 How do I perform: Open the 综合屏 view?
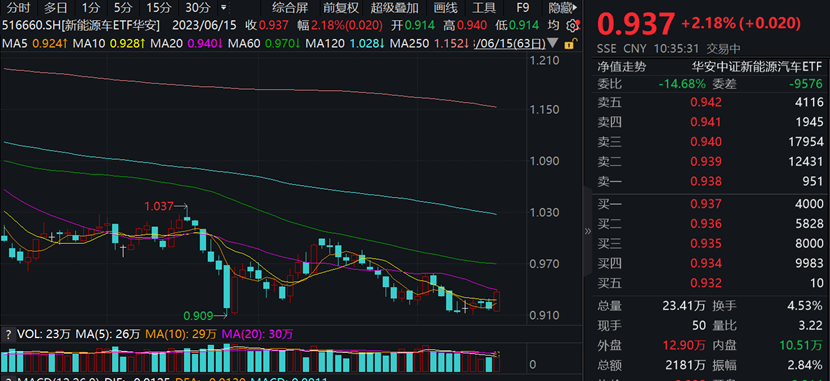tap(290, 7)
